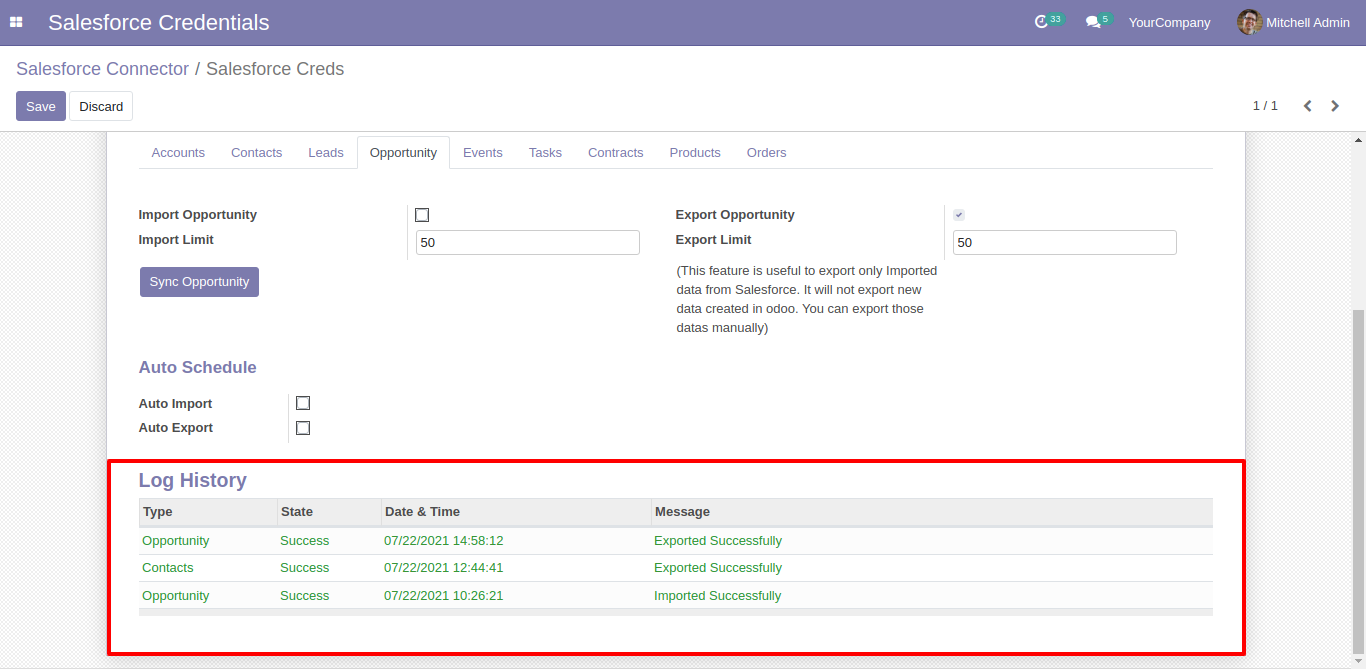Click the Salesforce Credentials app title
1366x669 pixels.
pyautogui.click(x=158, y=22)
